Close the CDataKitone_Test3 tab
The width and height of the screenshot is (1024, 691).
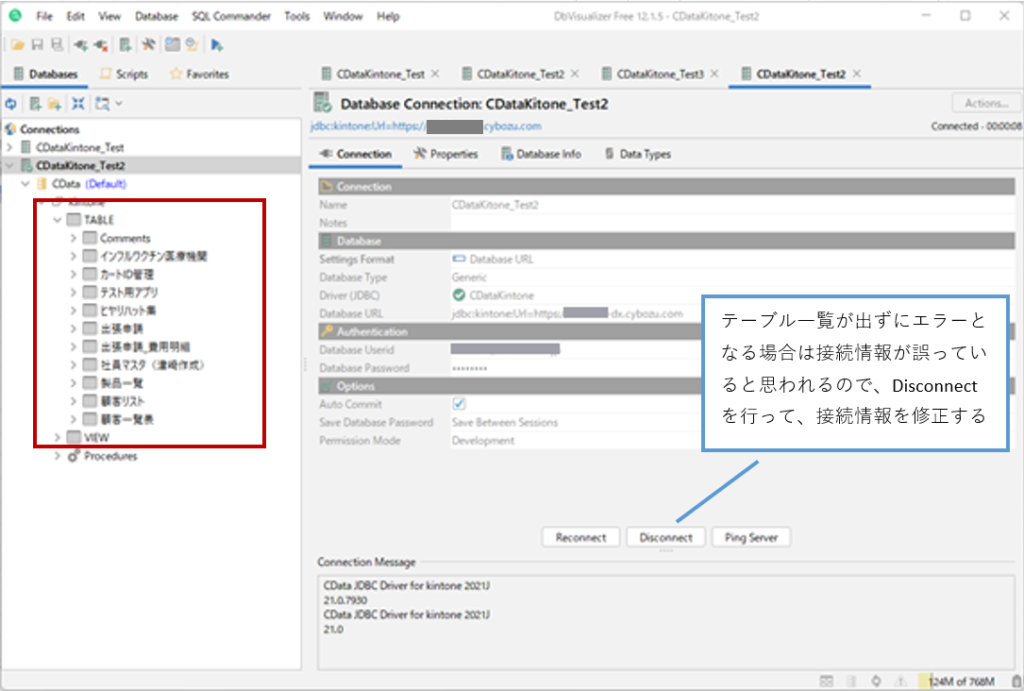714,74
